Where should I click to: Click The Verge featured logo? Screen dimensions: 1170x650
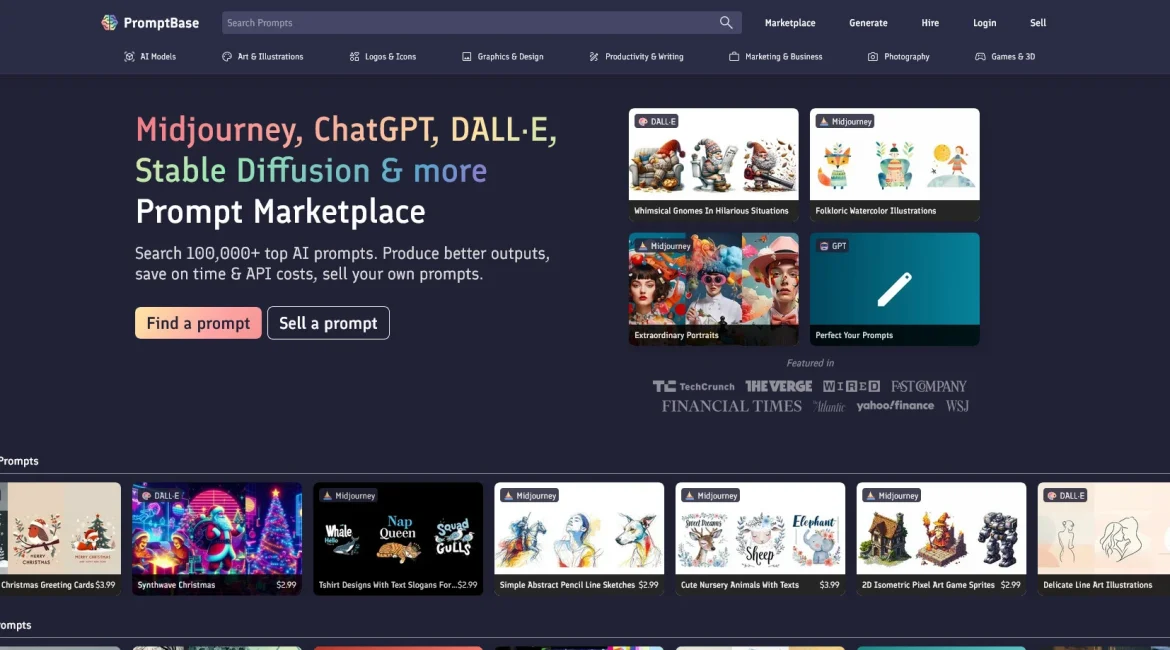tap(778, 387)
